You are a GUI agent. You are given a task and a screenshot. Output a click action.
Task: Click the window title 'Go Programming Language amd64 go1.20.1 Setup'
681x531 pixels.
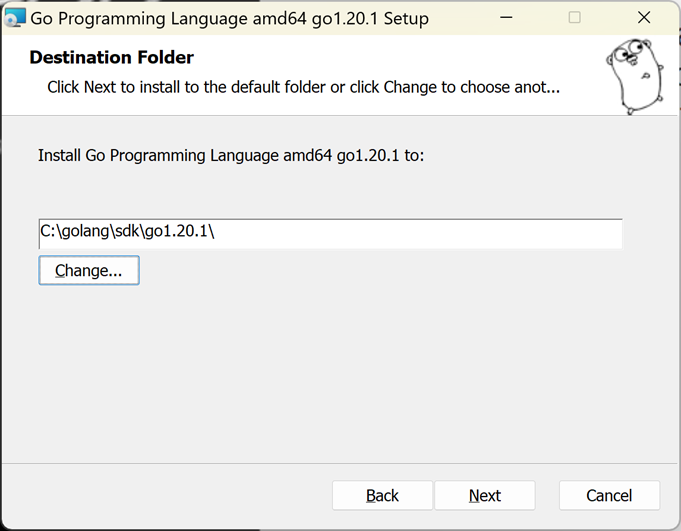coord(229,19)
